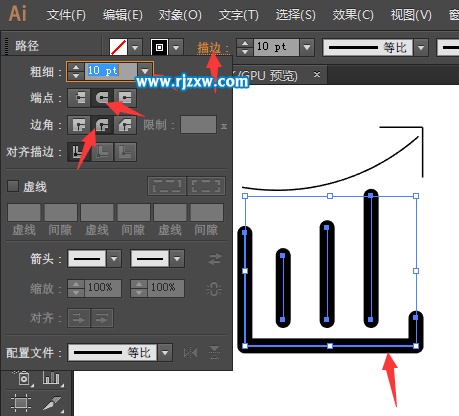Click the shortest bar path on canvas
This screenshot has height=416, width=459.
(283, 288)
